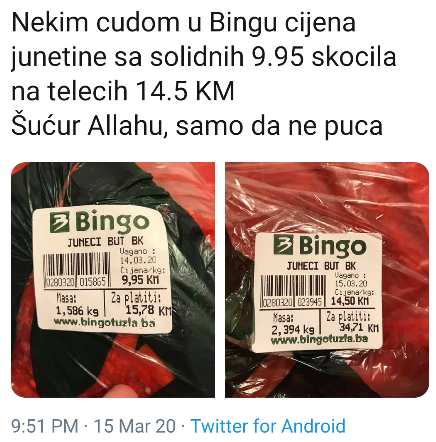Click the 2,394 kg mass value
This screenshot has height=442, width=436.
pyautogui.click(x=293, y=330)
